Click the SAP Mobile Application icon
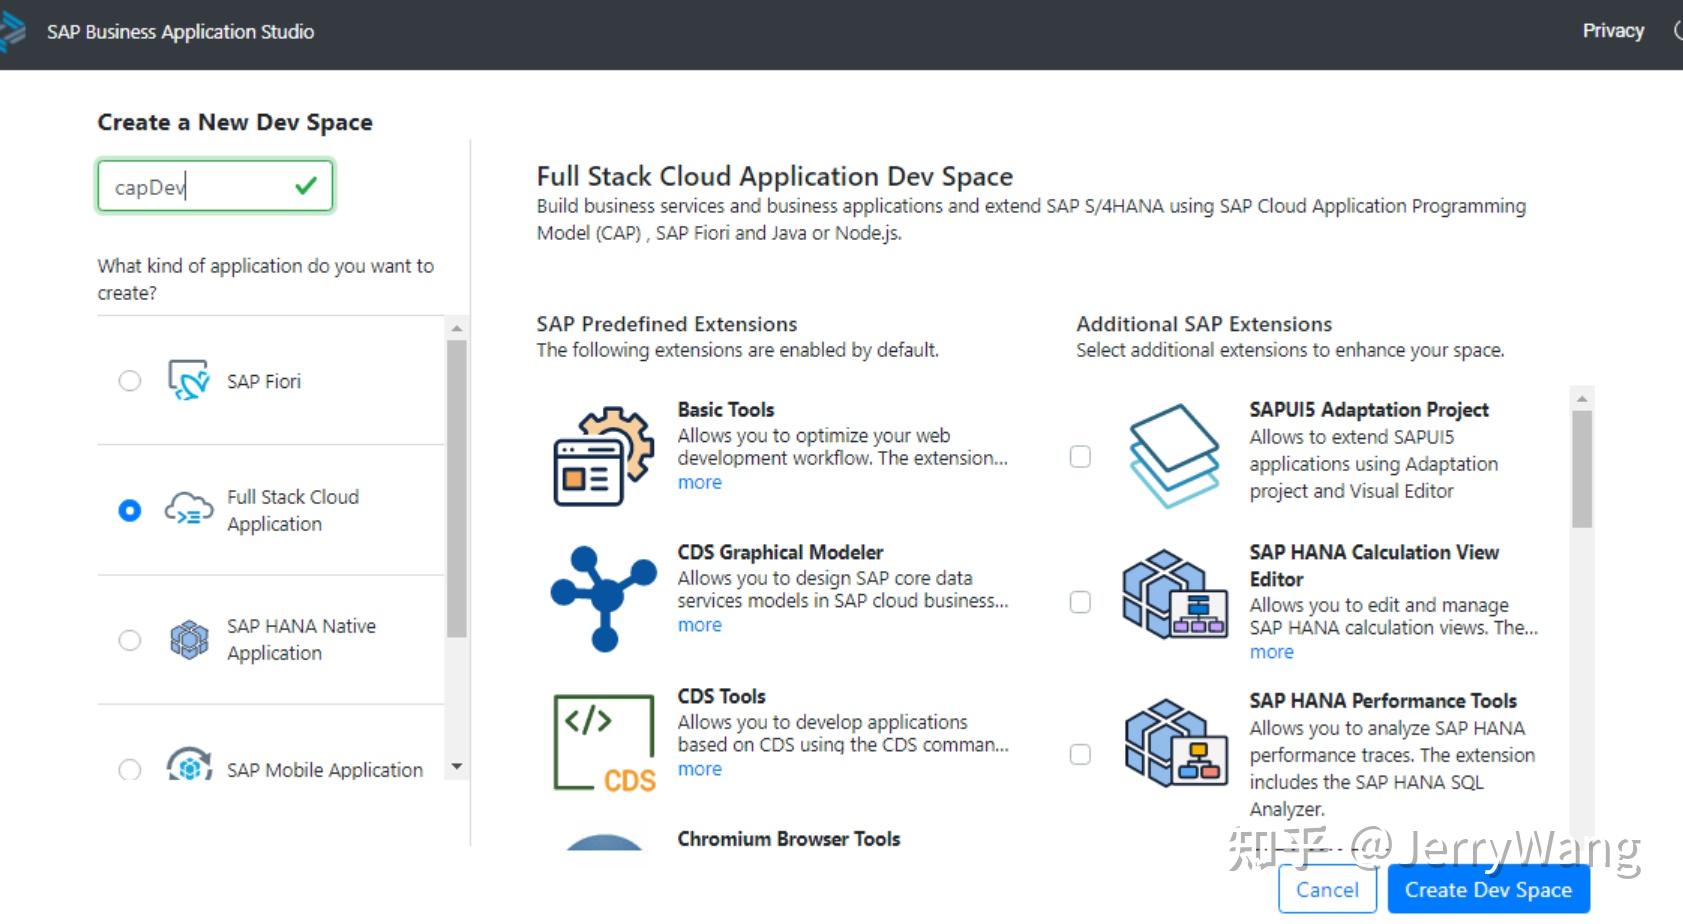1683x924 pixels. tap(188, 767)
